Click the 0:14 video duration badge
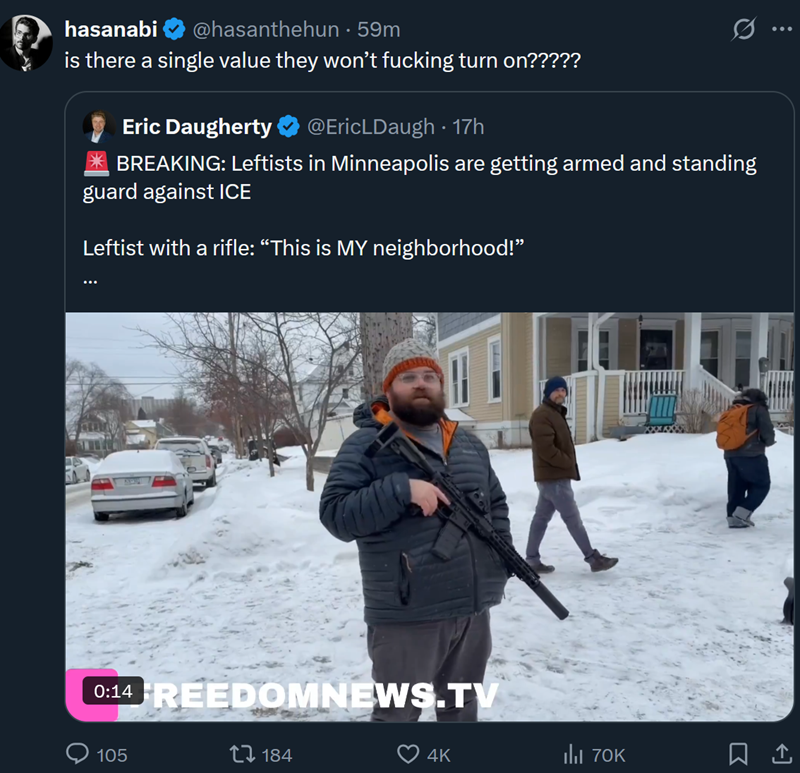800x773 pixels. click(113, 691)
